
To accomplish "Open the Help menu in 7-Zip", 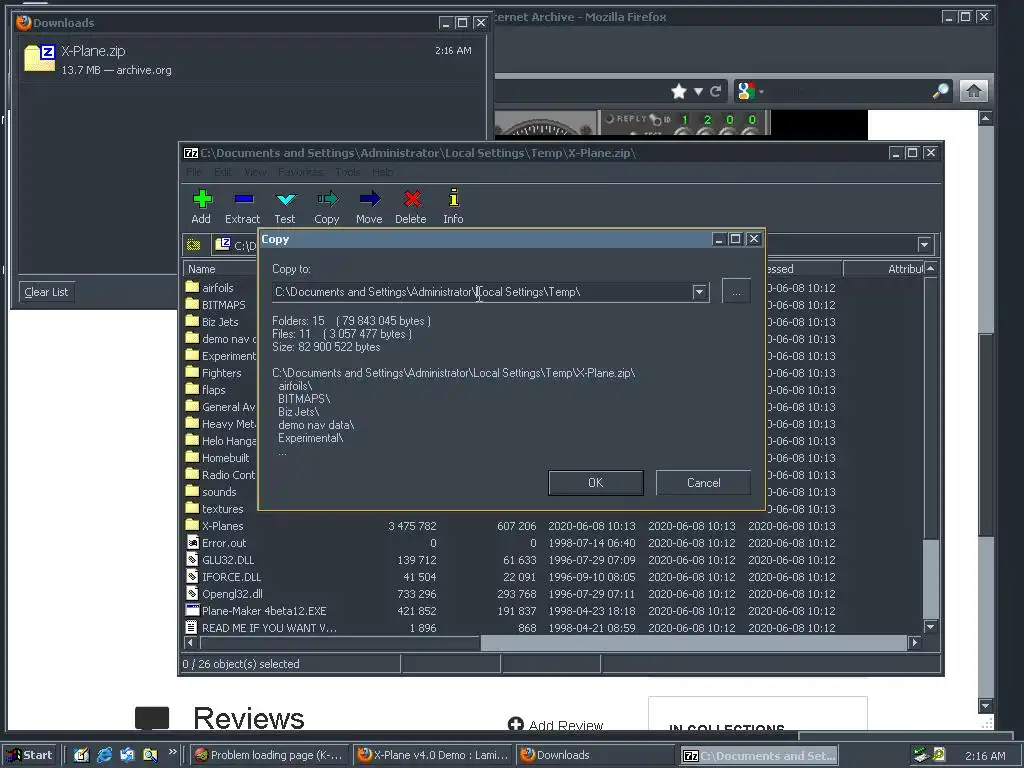I will pos(383,172).
